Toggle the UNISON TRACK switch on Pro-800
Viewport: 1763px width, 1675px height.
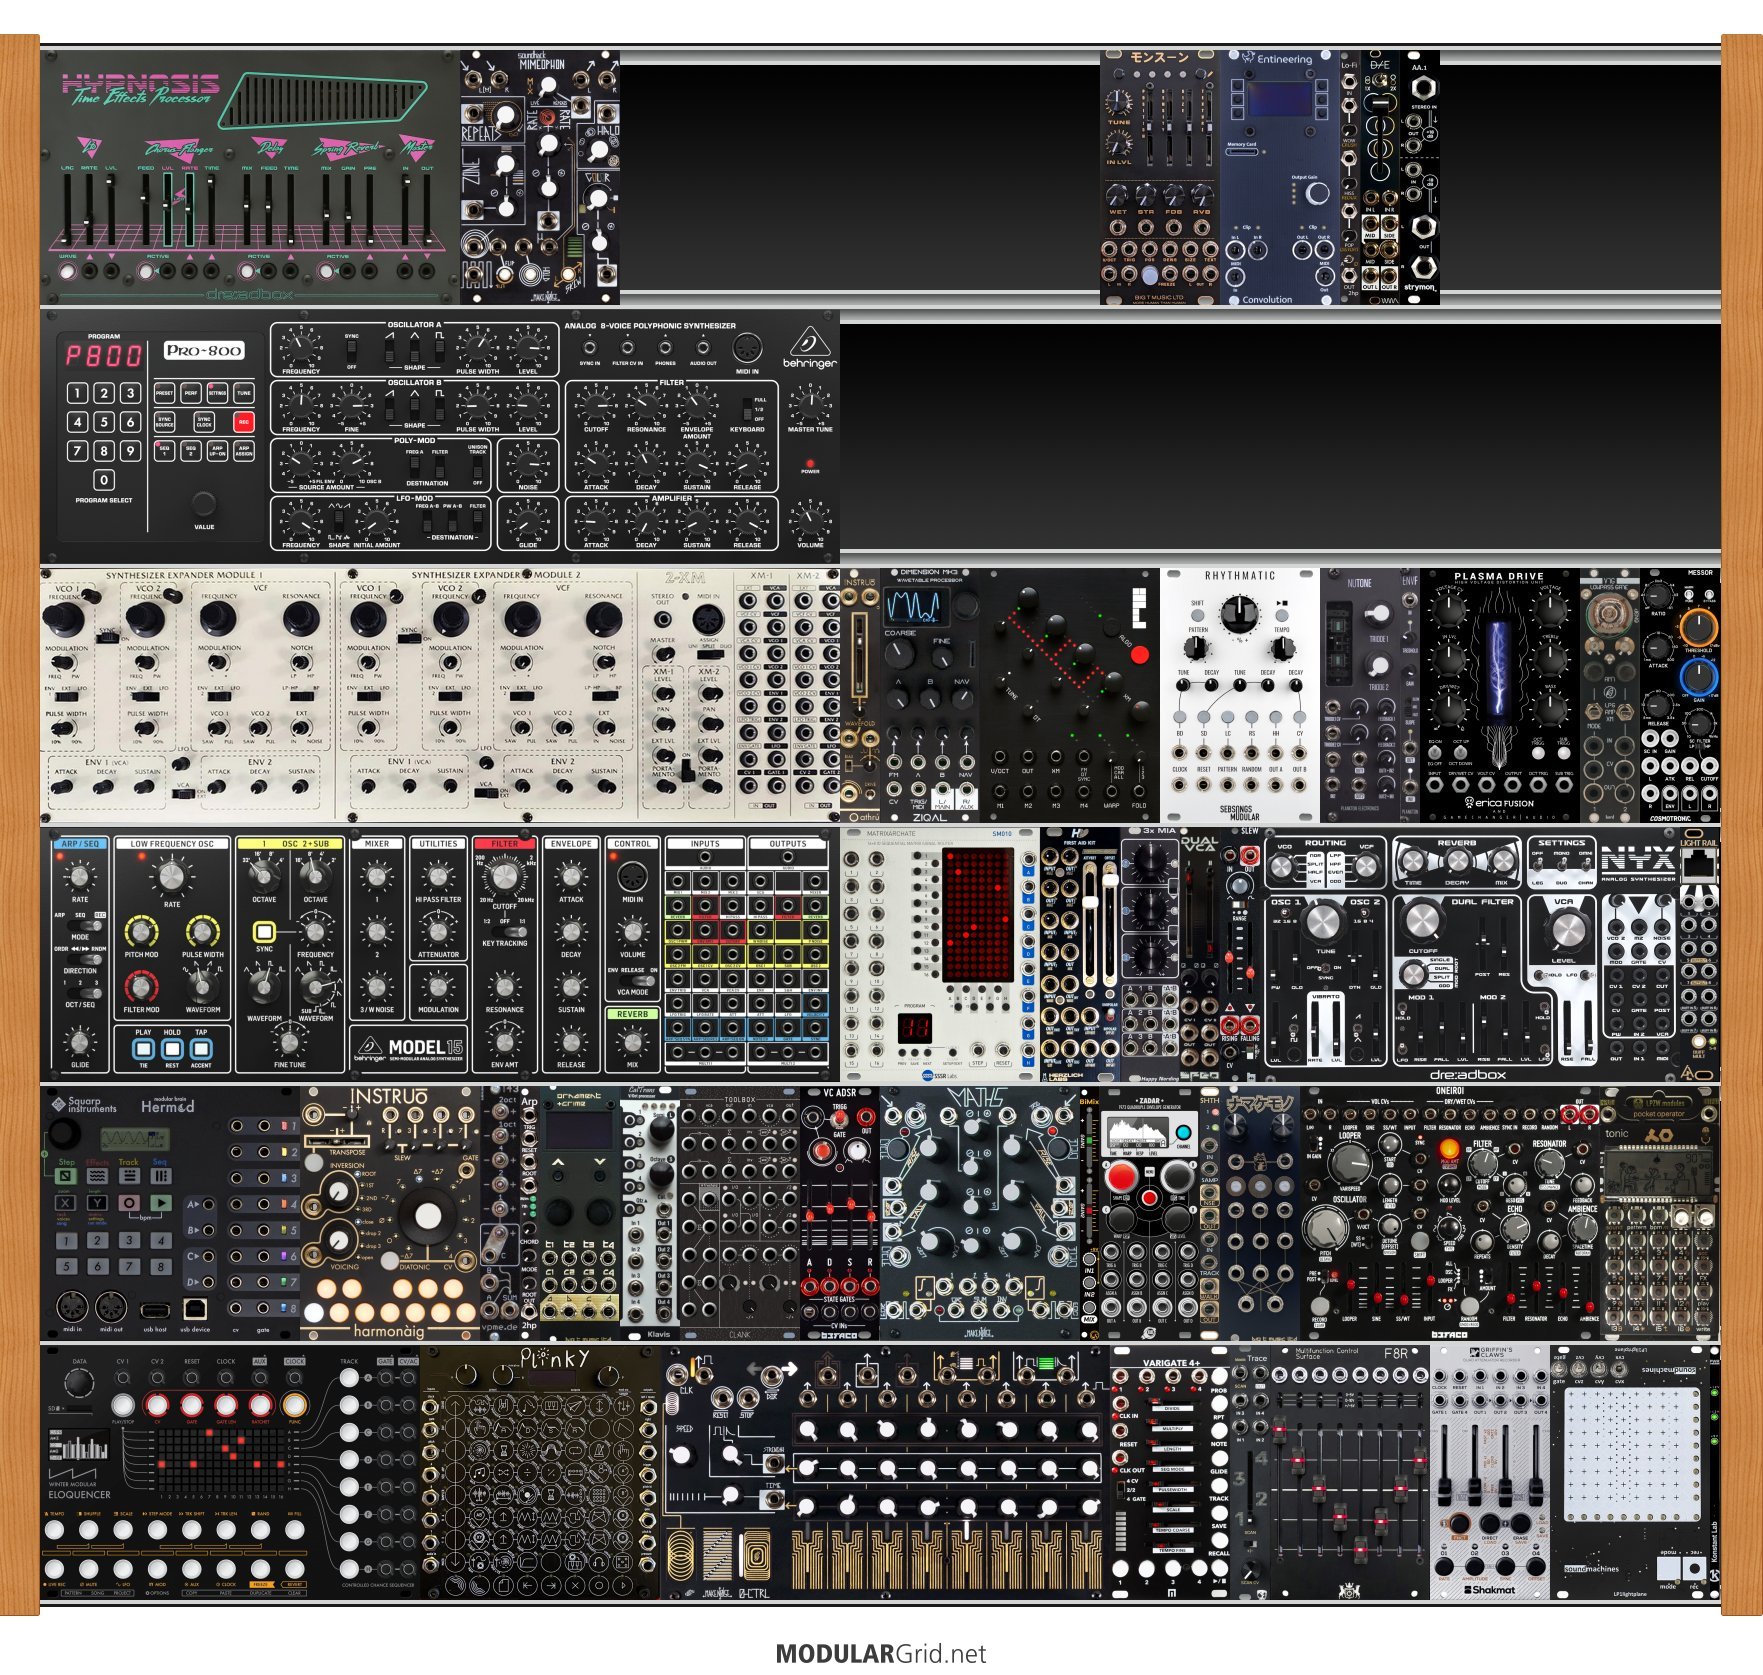(x=478, y=467)
